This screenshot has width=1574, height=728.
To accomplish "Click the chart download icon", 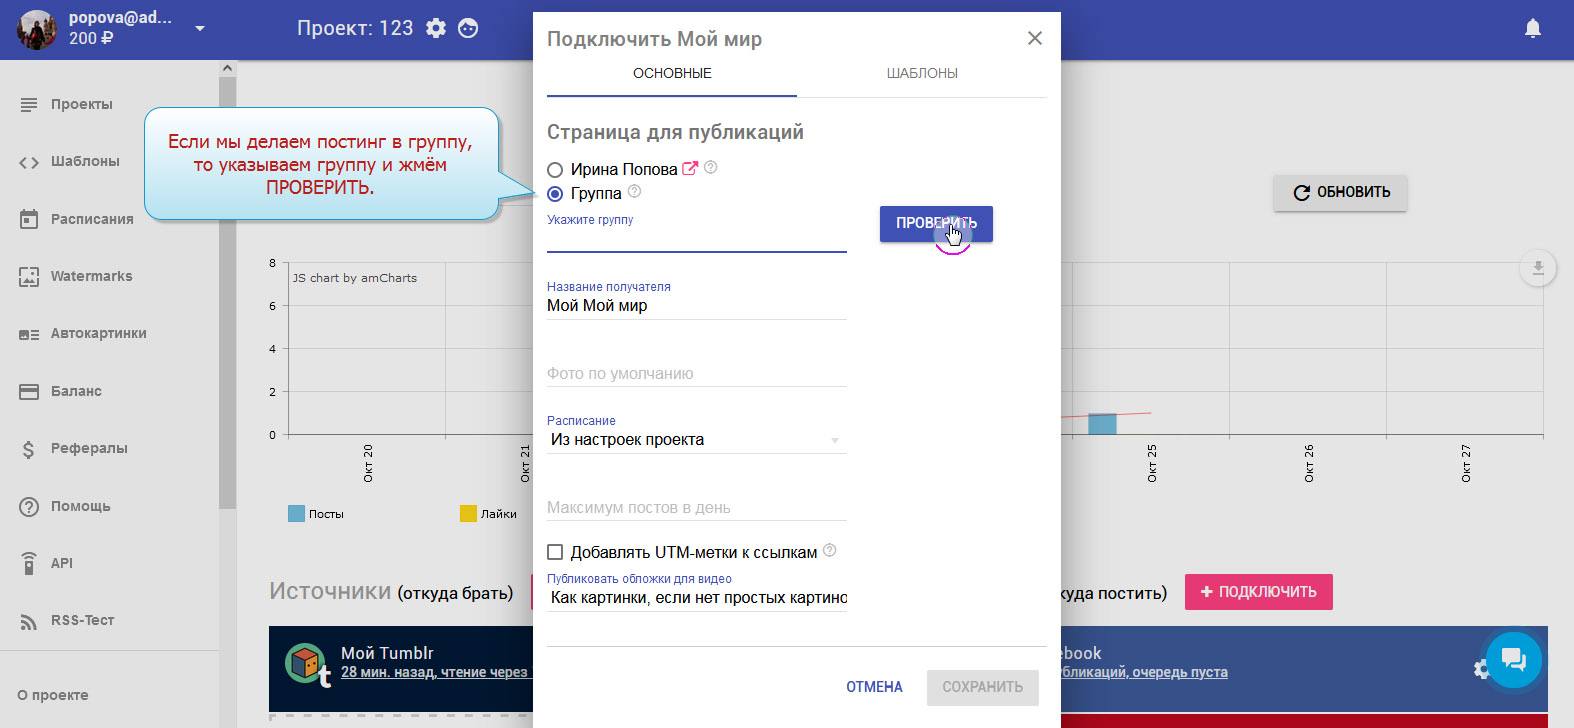I will [x=1538, y=268].
